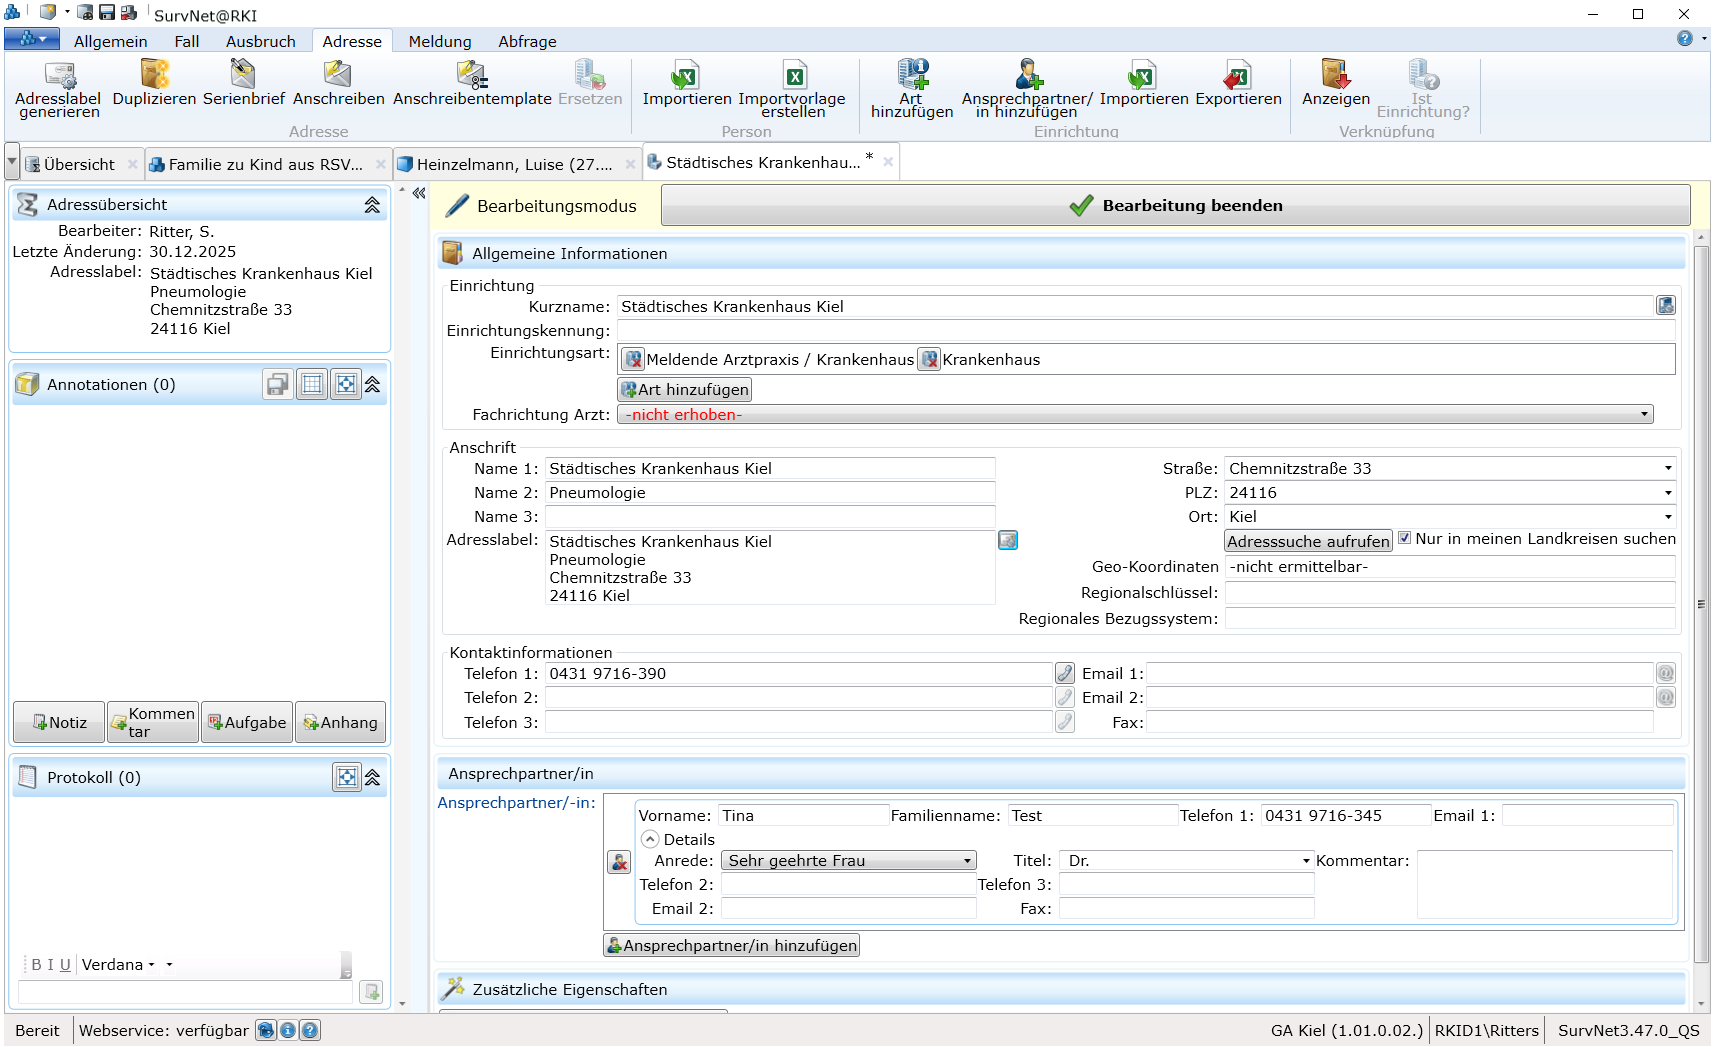Viewport: 1715px width, 1047px height.
Task: Click the Adresslabel generieren ribbon icon
Action: click(x=59, y=76)
